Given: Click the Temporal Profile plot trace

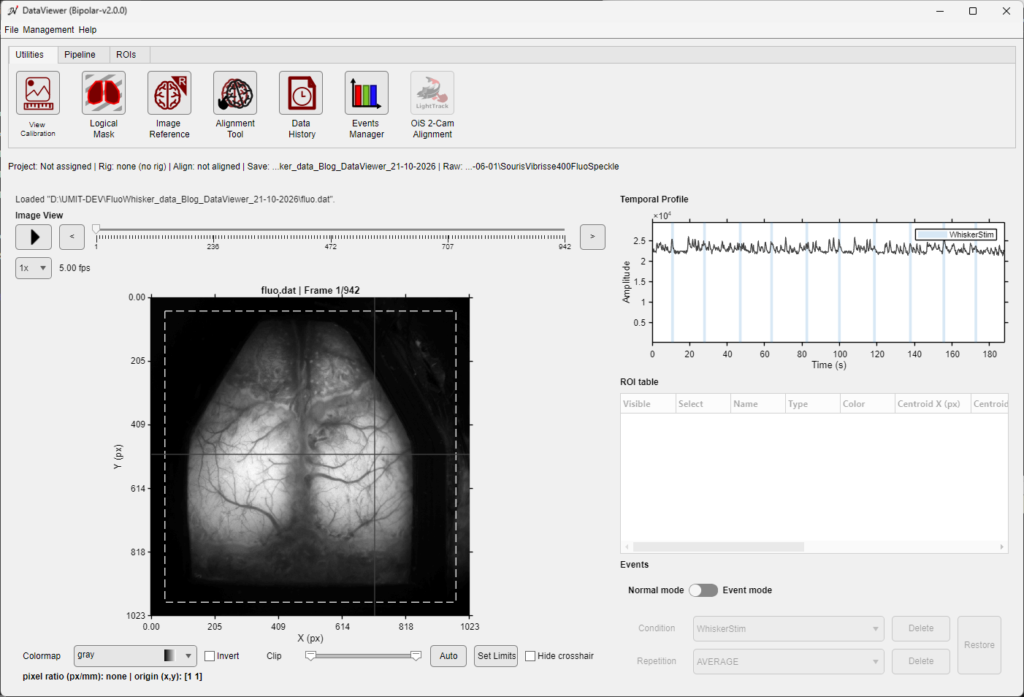Looking at the screenshot, I should point(828,247).
